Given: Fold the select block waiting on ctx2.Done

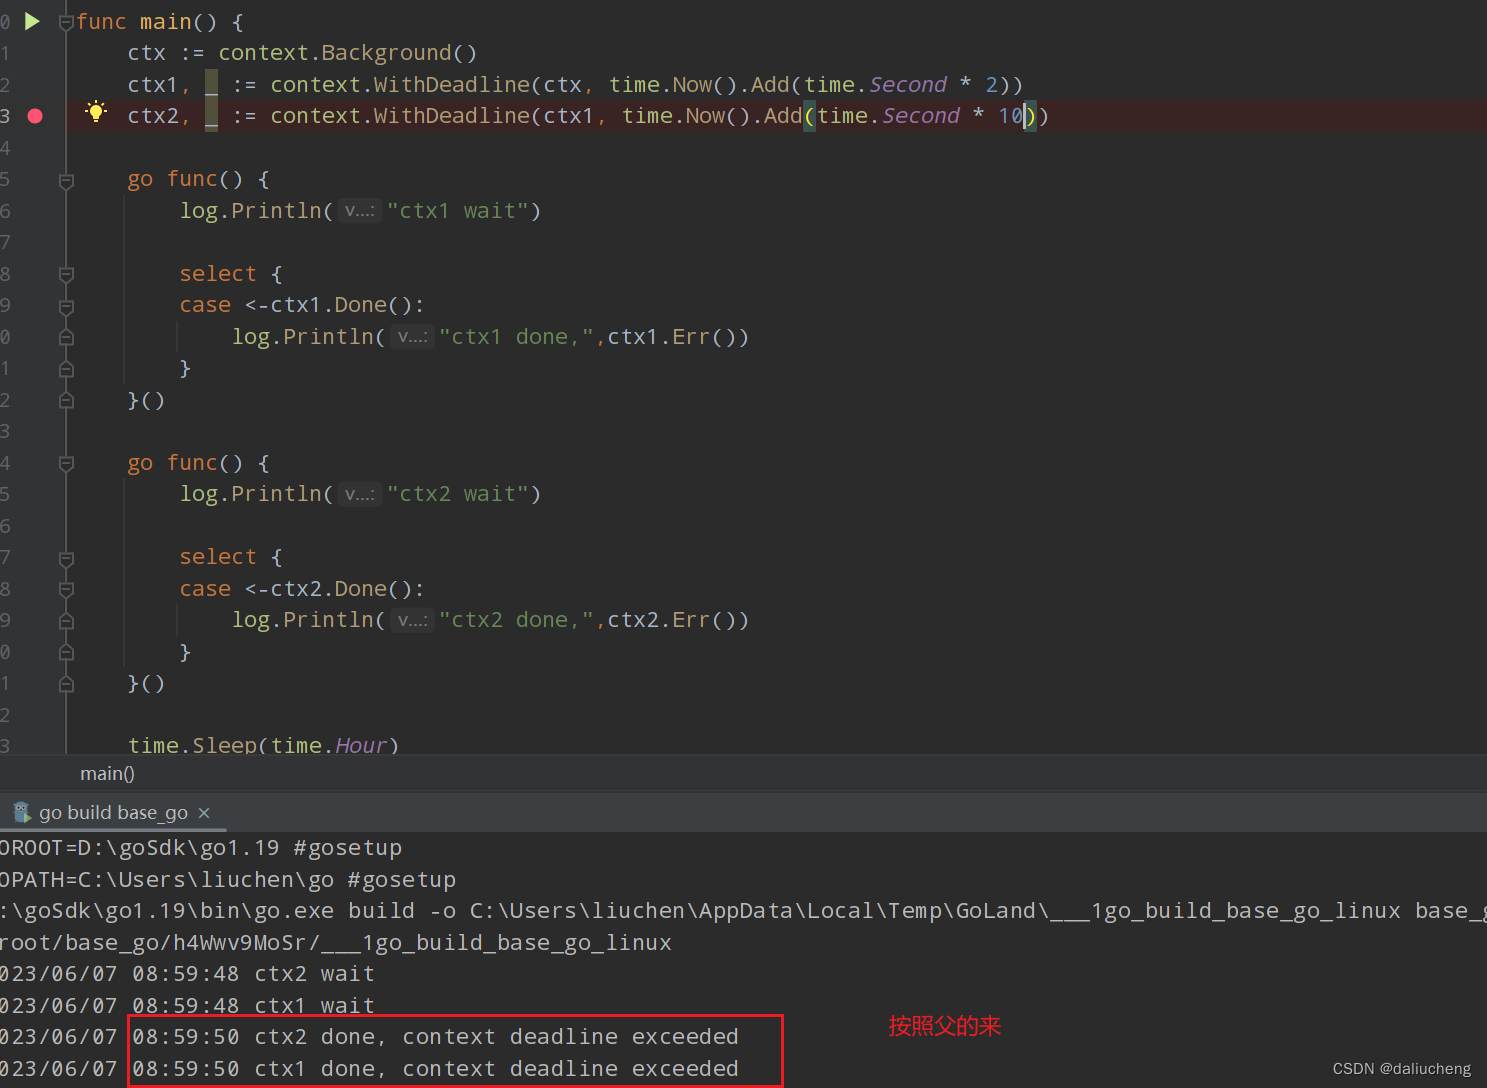Looking at the screenshot, I should [66, 558].
